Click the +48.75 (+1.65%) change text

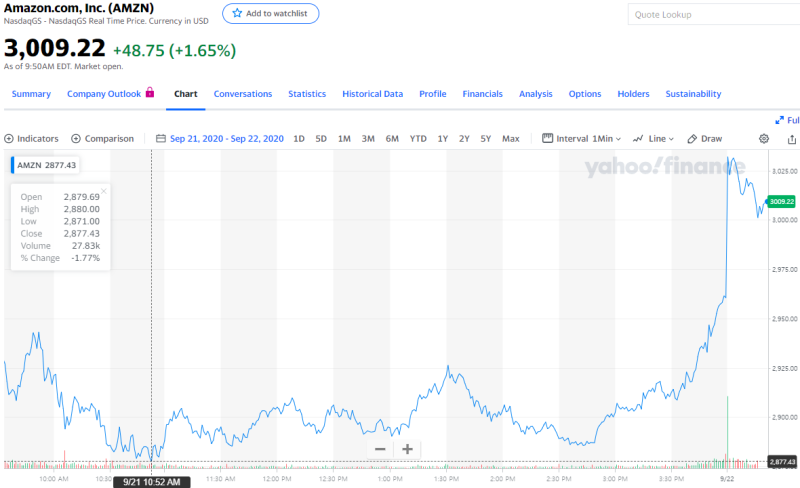(x=174, y=51)
